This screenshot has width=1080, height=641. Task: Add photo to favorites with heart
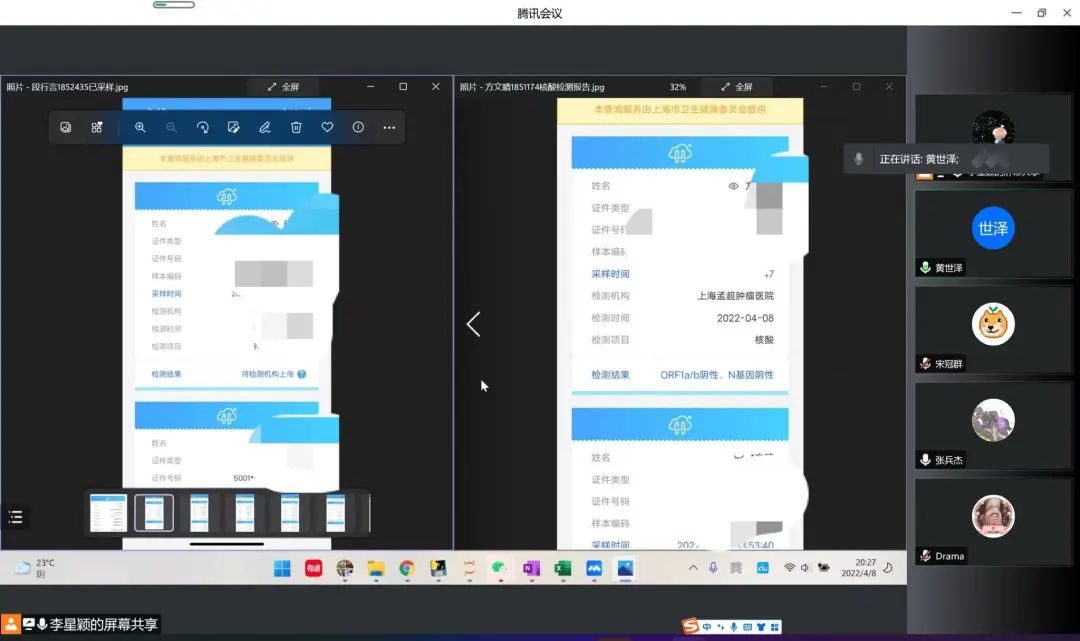point(327,128)
